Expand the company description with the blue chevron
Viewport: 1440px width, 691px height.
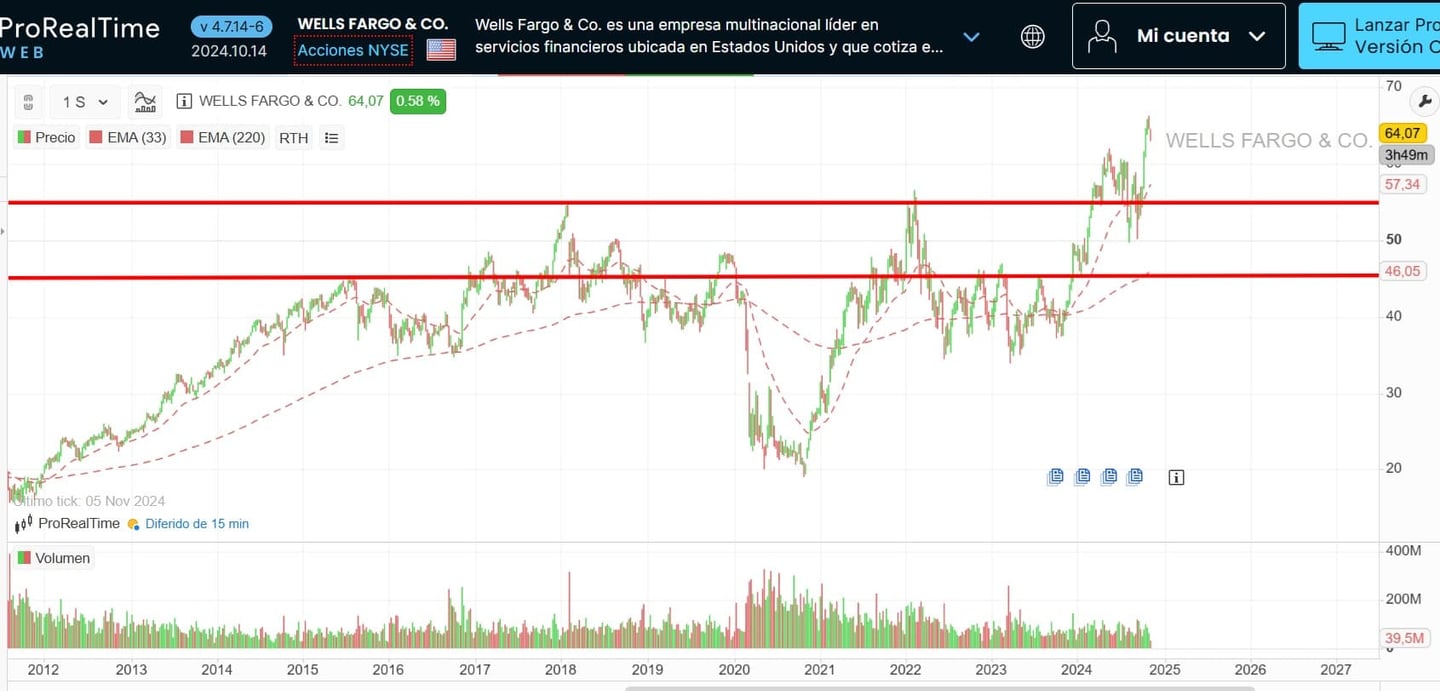971,36
